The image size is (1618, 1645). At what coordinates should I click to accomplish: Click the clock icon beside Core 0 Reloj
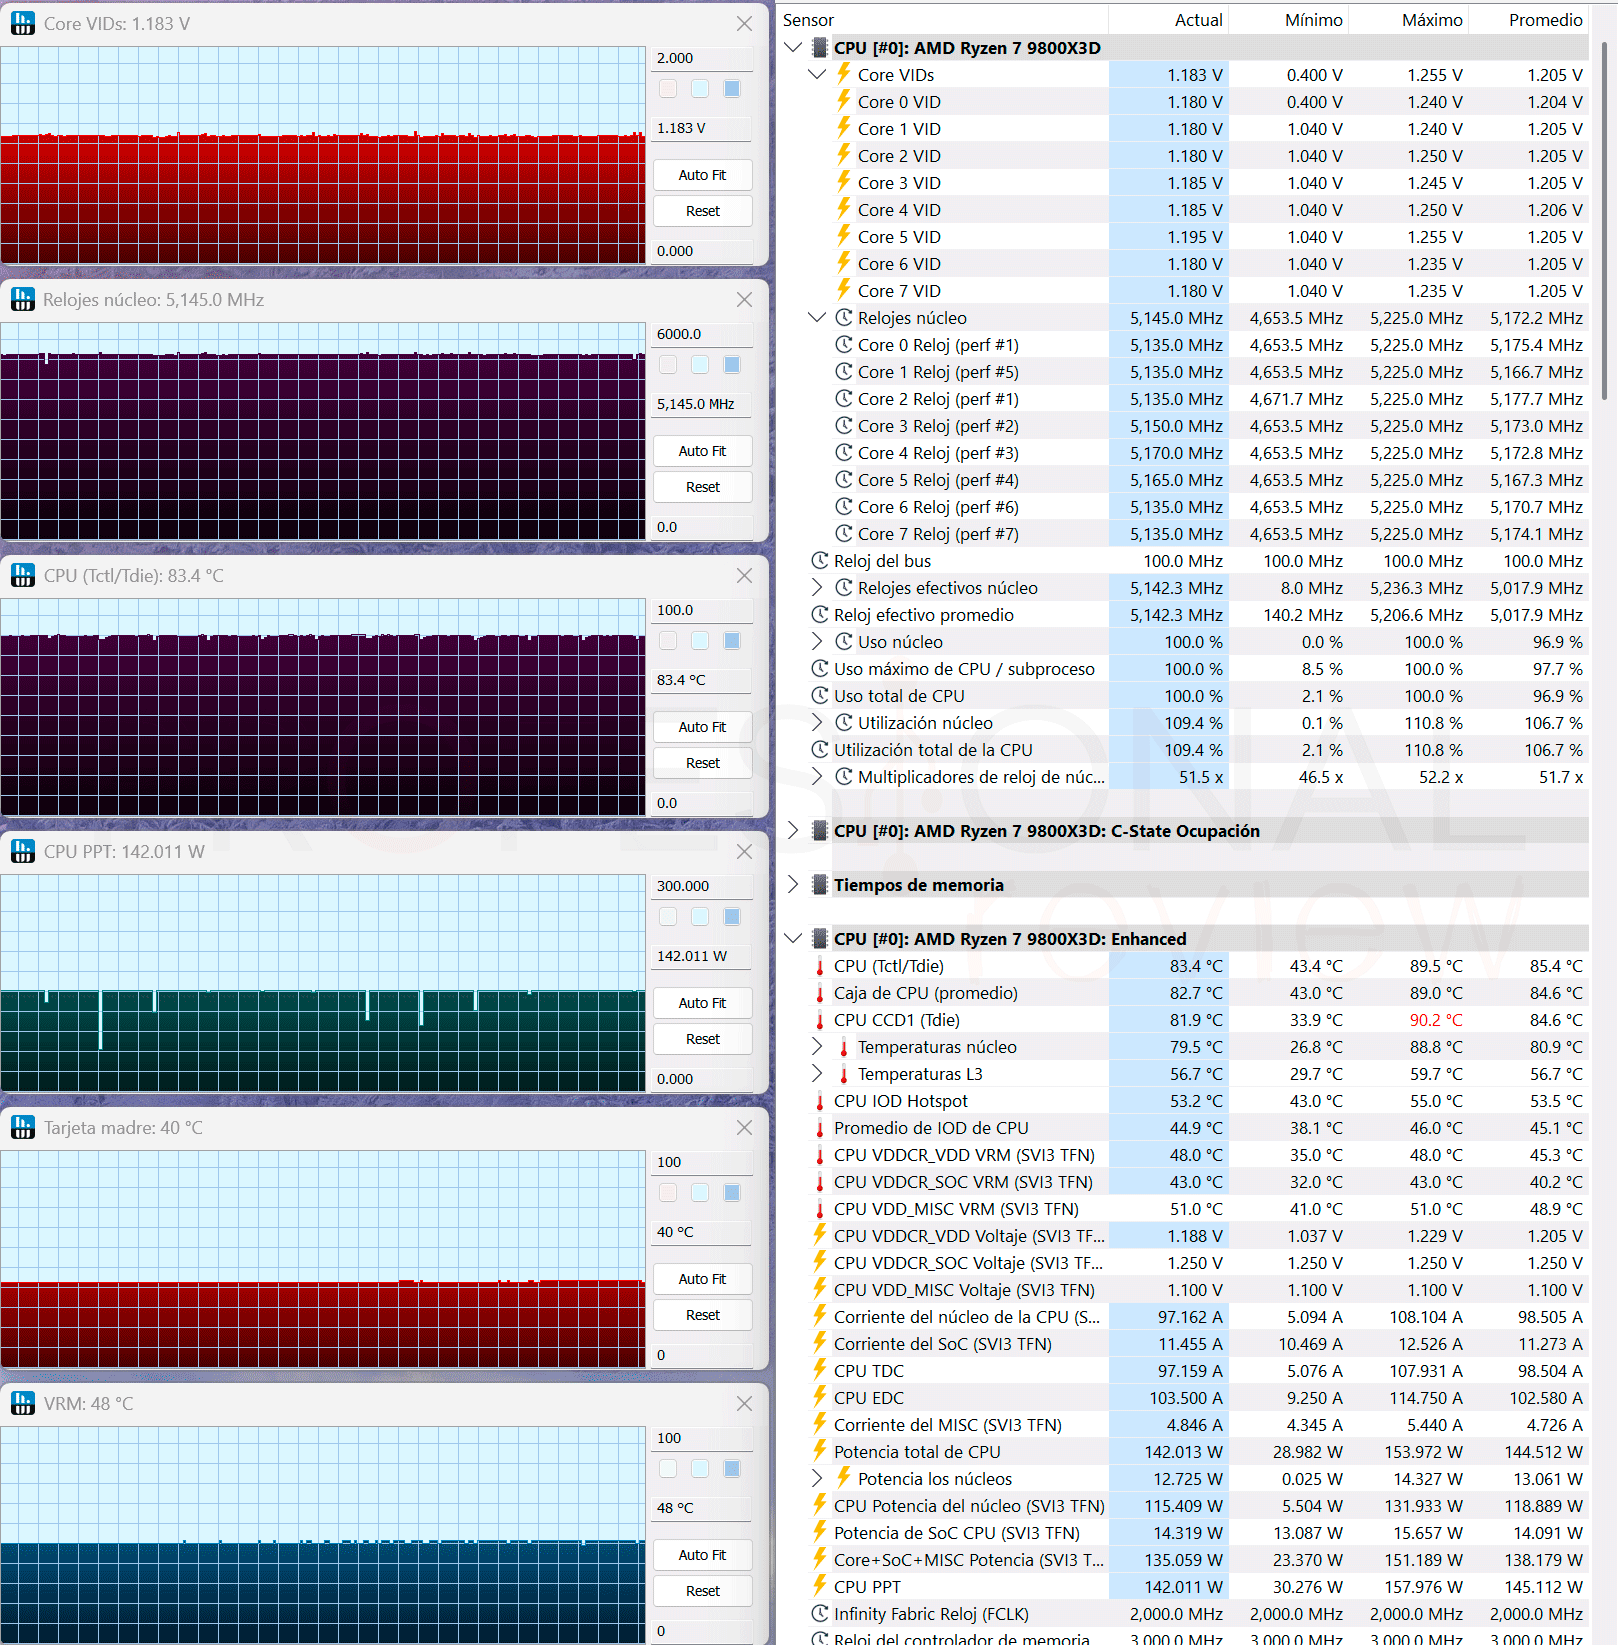(x=844, y=344)
